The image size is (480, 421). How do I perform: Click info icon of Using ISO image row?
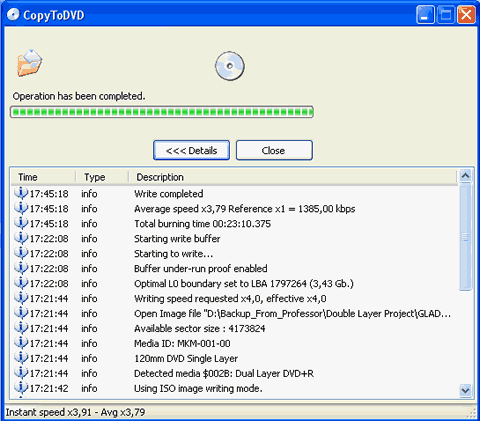point(21,388)
